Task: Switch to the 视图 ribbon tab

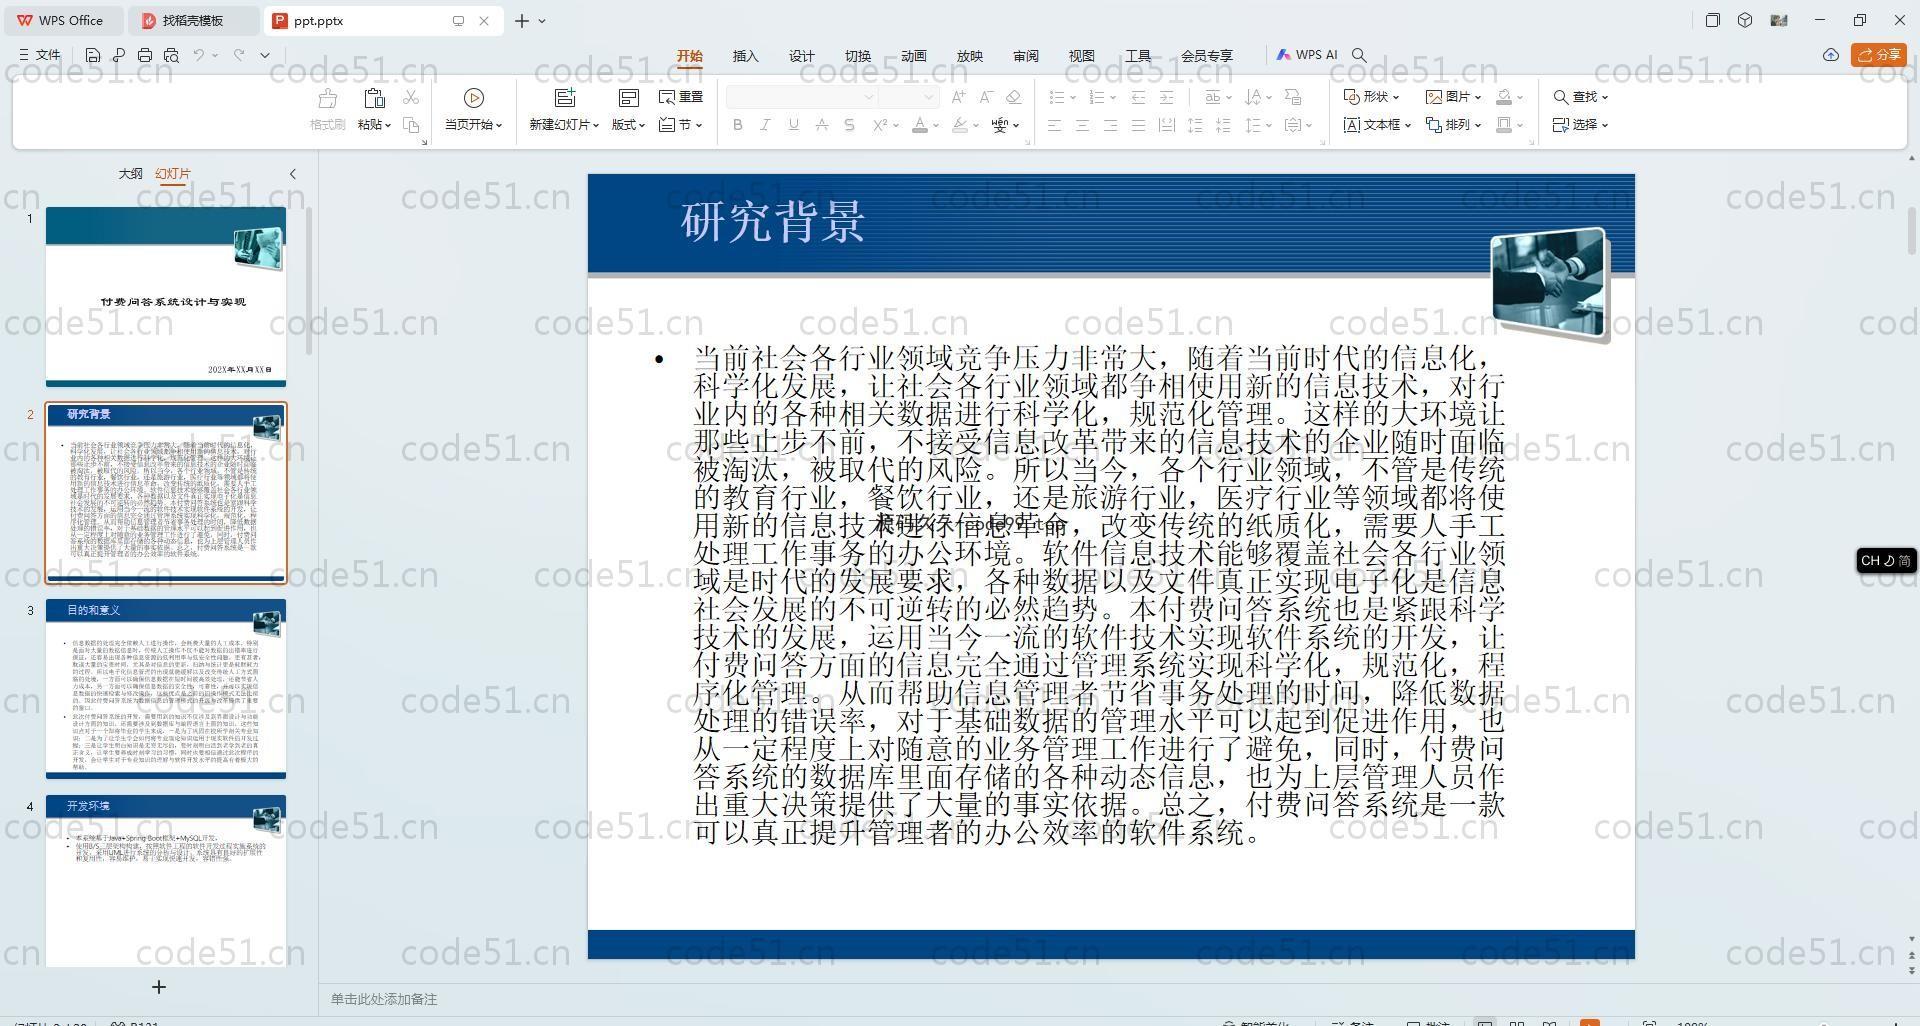Action: tap(1082, 56)
